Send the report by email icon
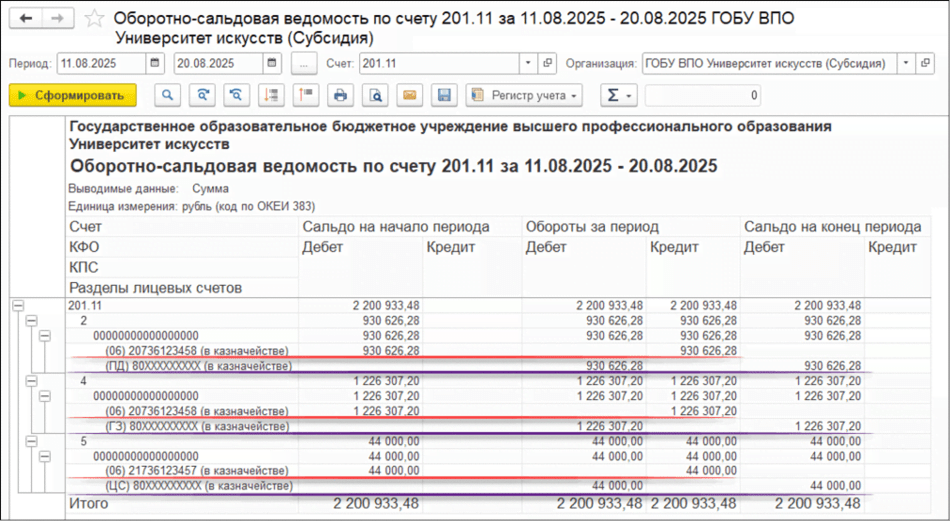This screenshot has height=521, width=950. tap(408, 95)
